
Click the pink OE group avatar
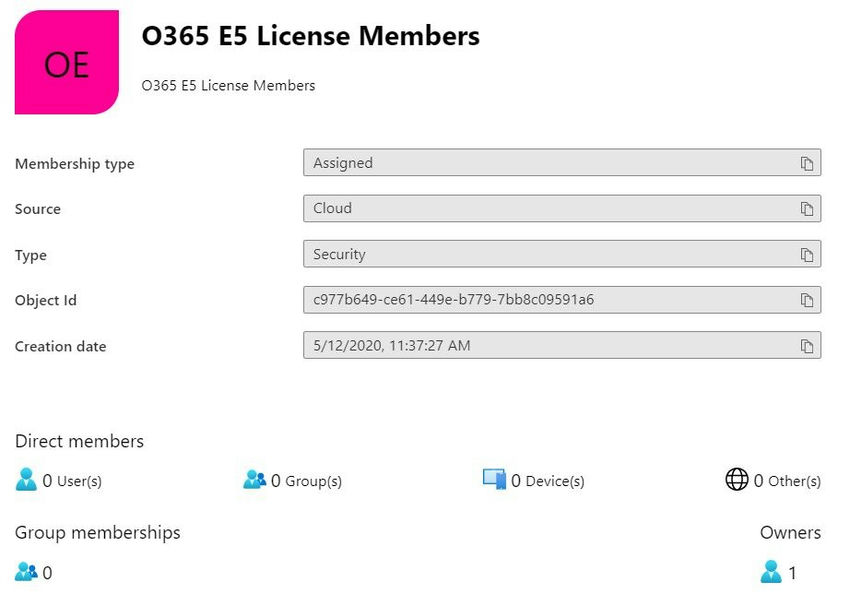tap(66, 63)
